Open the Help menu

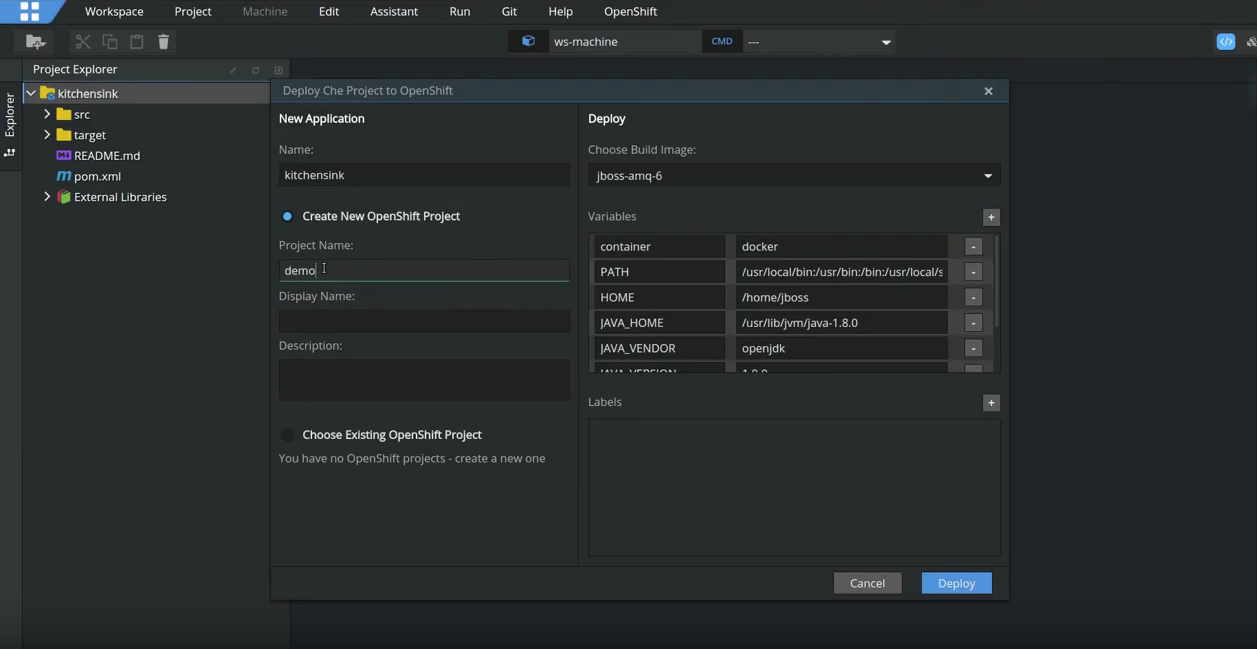click(561, 11)
